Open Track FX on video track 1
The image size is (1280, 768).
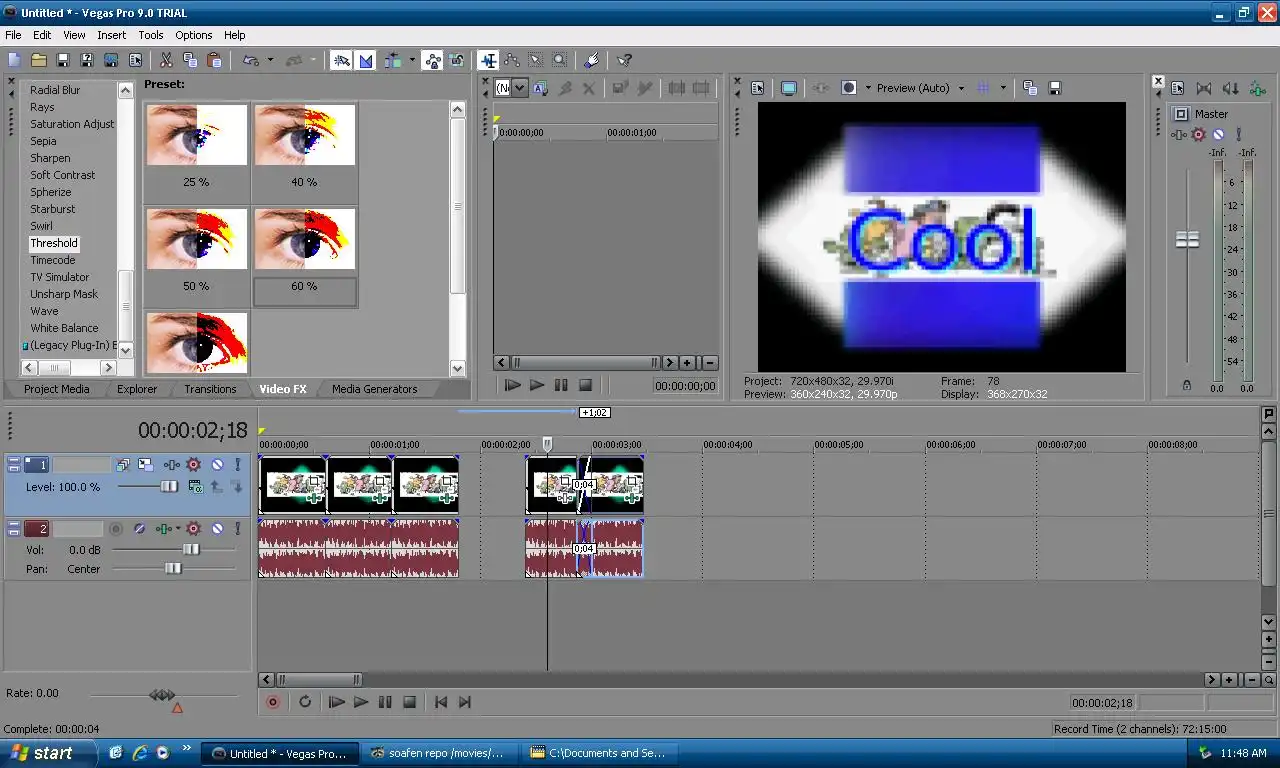(x=172, y=465)
